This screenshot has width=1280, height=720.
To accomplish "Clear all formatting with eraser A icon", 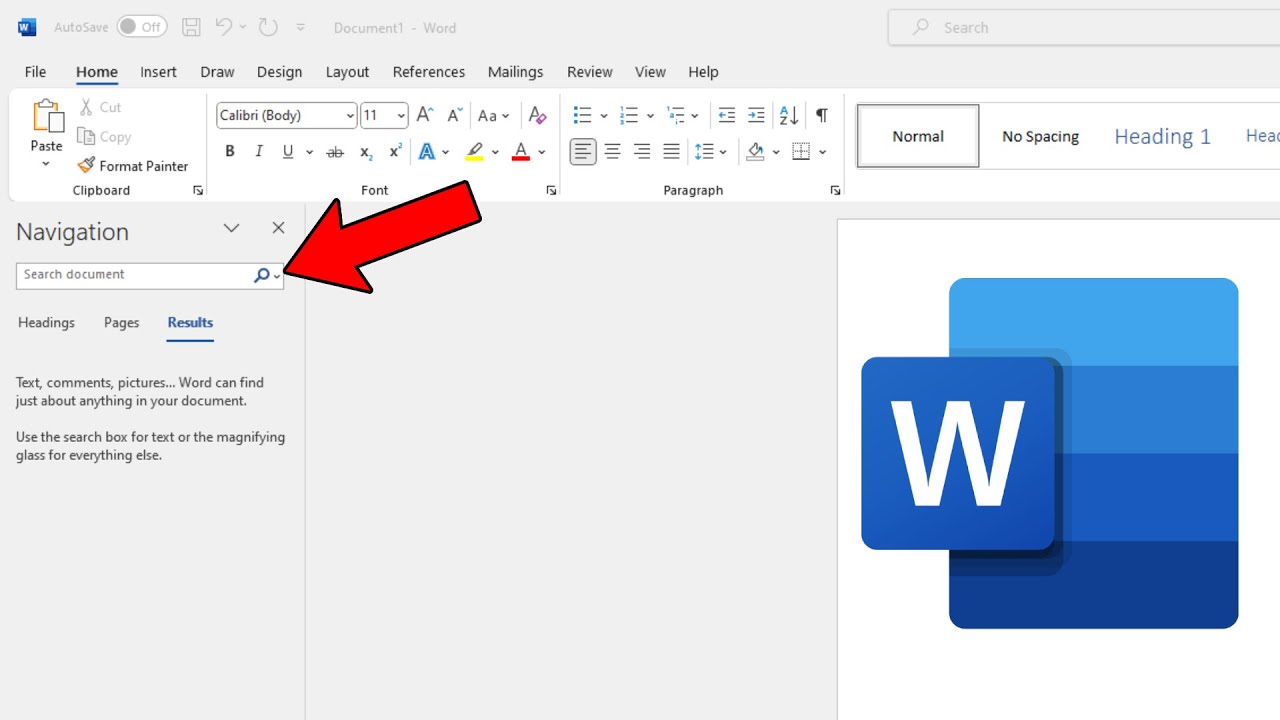I will [x=537, y=115].
